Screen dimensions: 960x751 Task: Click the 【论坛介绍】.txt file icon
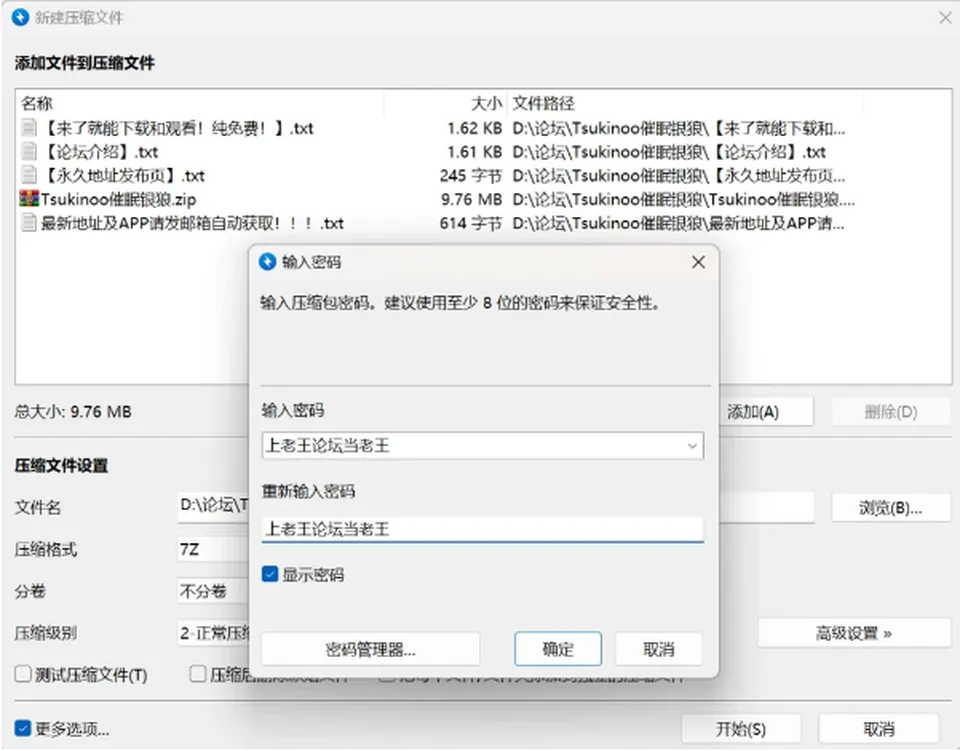(29, 151)
